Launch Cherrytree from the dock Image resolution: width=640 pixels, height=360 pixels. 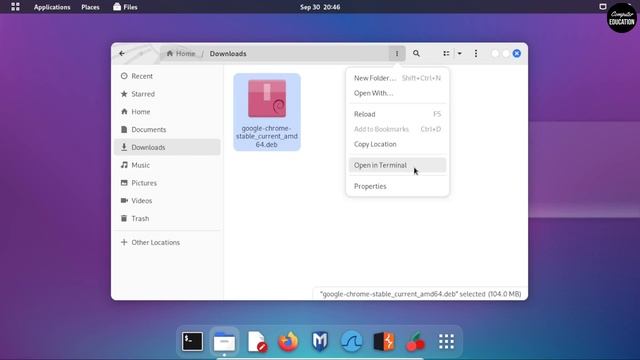[x=415, y=342]
